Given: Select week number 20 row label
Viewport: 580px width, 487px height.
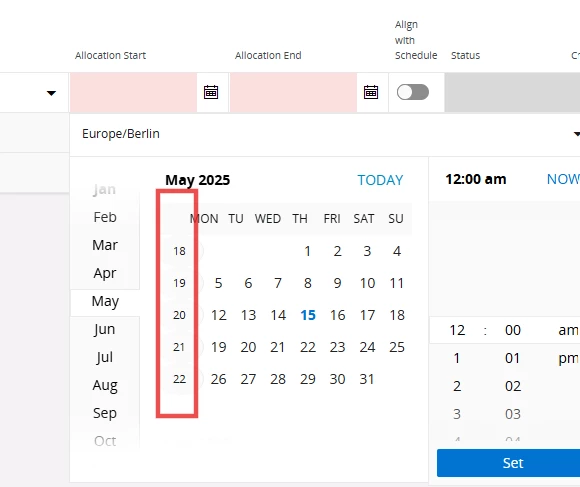Looking at the screenshot, I should (179, 315).
